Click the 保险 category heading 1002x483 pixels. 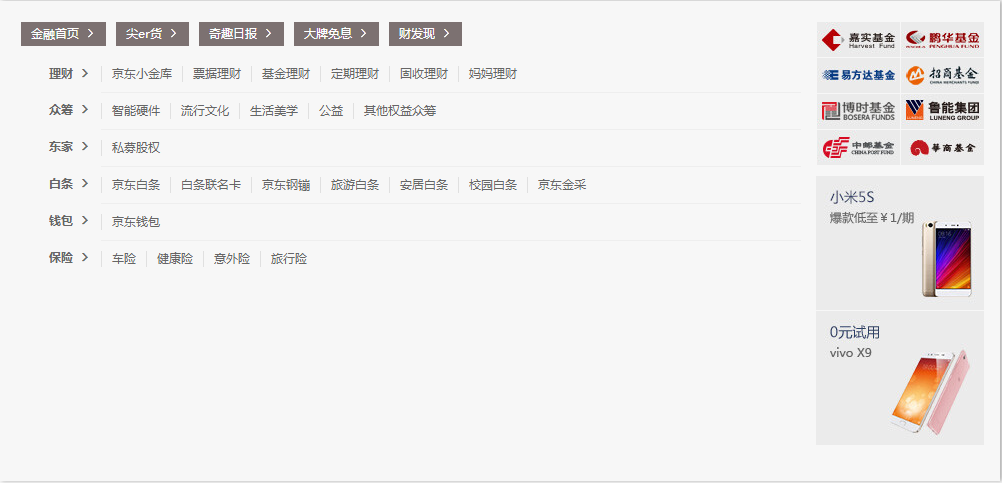[61, 258]
